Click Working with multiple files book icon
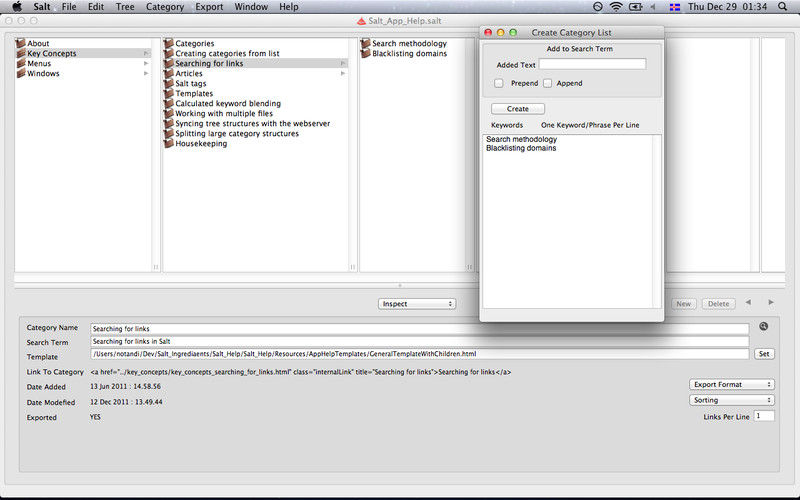The image size is (800, 500). pyautogui.click(x=168, y=113)
